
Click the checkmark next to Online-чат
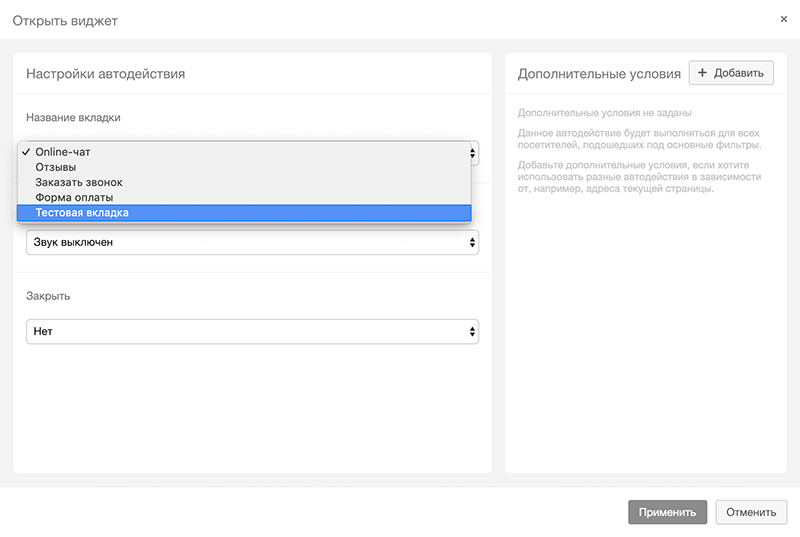point(26,152)
